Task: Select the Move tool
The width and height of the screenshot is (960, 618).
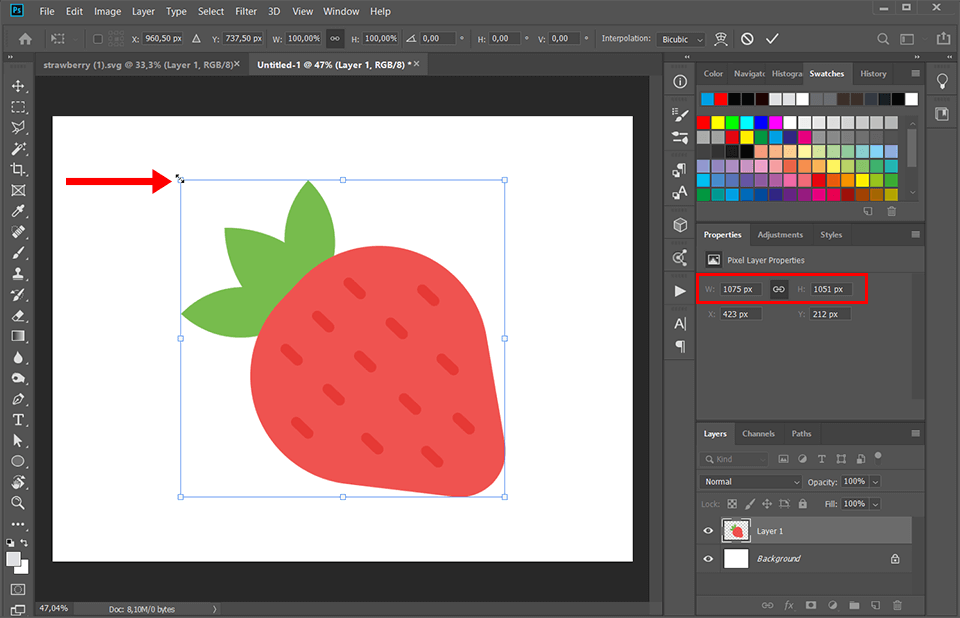Action: (x=18, y=86)
